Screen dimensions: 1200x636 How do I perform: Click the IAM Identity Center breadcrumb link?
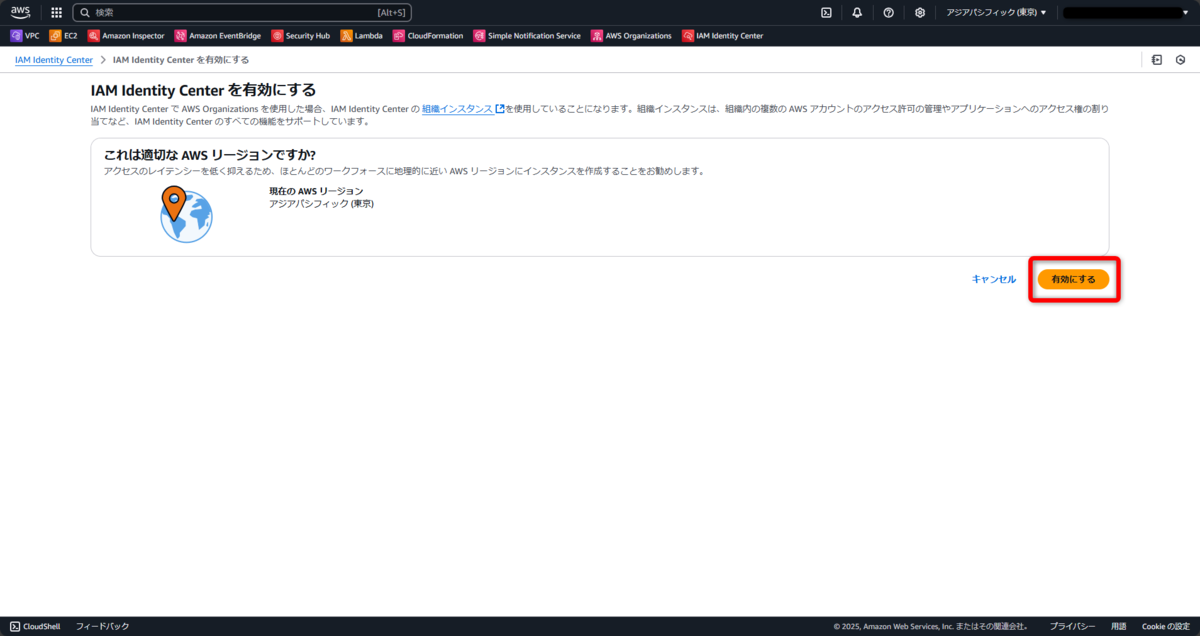coord(54,60)
